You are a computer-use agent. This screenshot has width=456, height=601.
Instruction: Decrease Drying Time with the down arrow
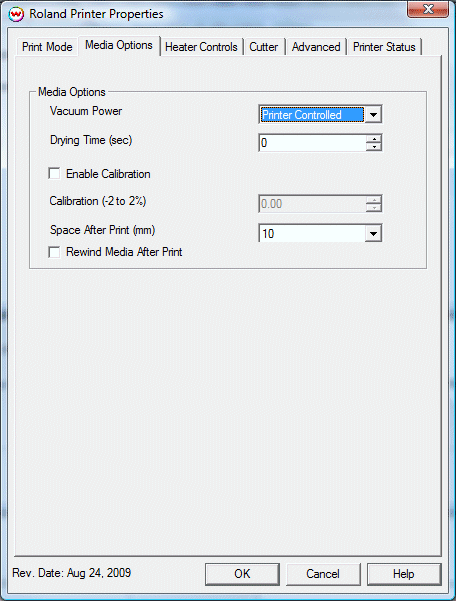374,146
